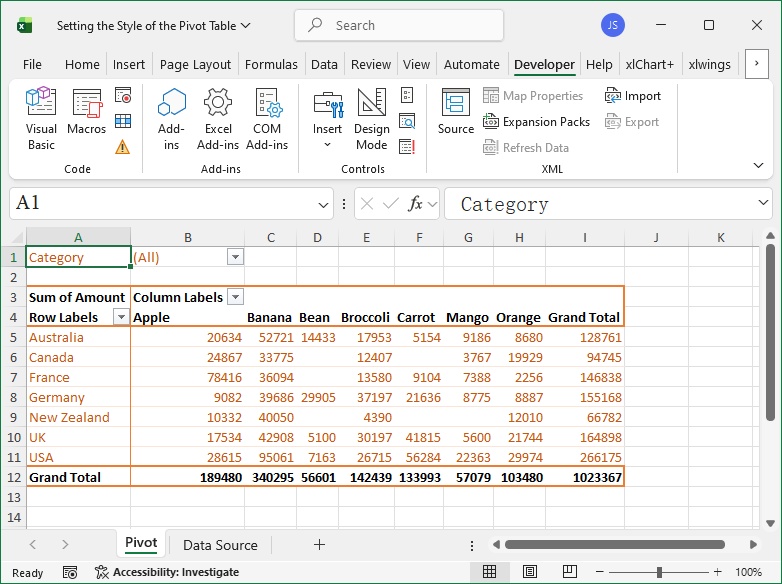Image resolution: width=782 pixels, height=584 pixels.
Task: Toggle Use Relative References icon
Action: [123, 121]
